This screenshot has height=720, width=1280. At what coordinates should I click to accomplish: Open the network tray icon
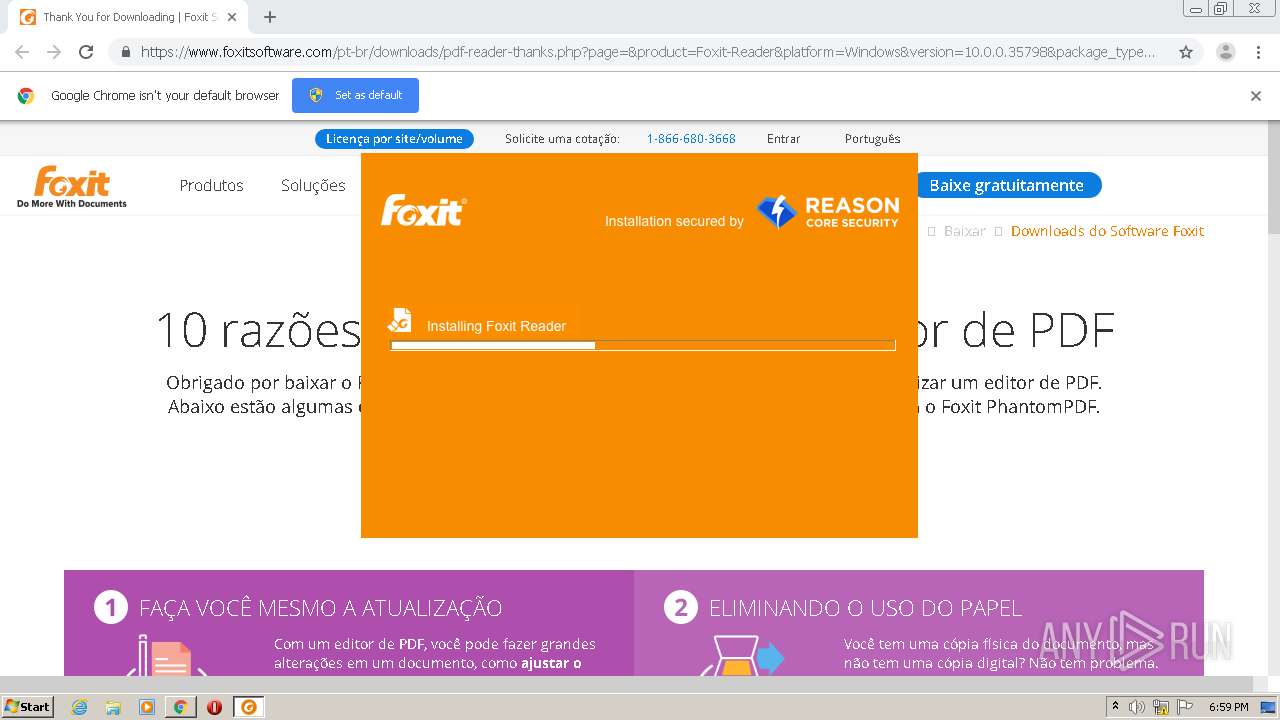coord(1161,707)
